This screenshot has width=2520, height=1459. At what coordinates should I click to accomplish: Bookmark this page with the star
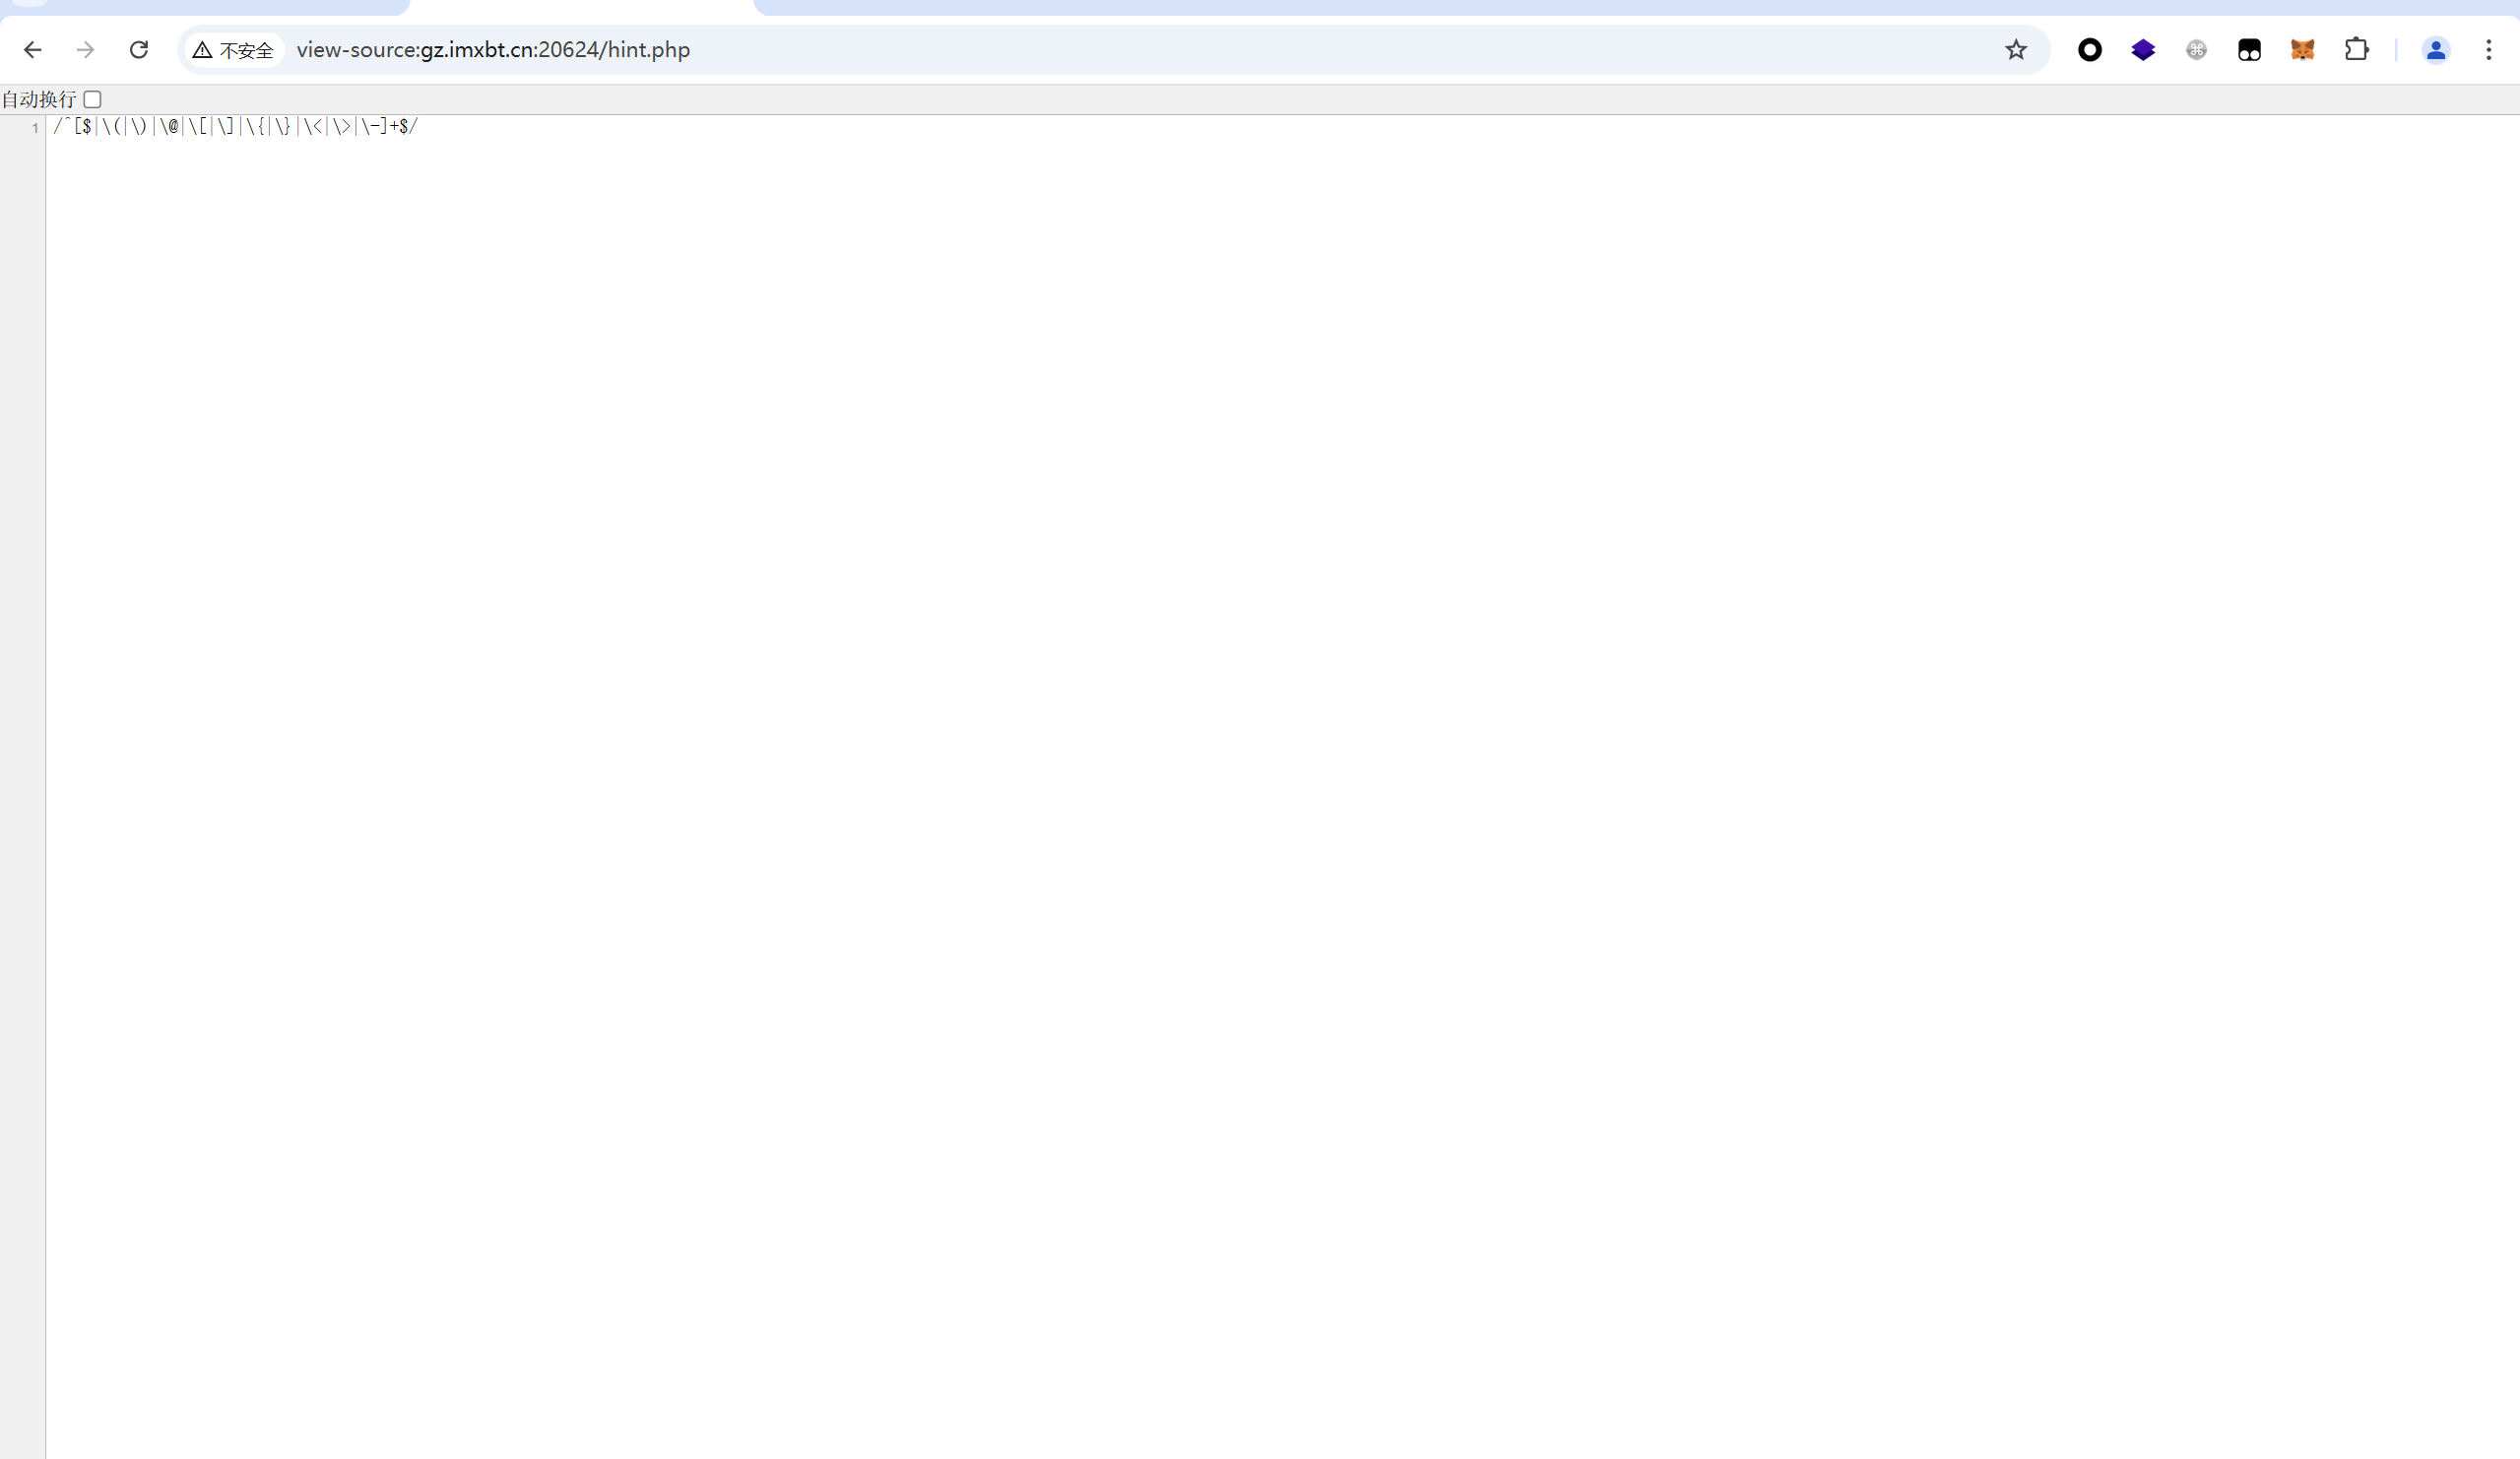coord(2015,50)
